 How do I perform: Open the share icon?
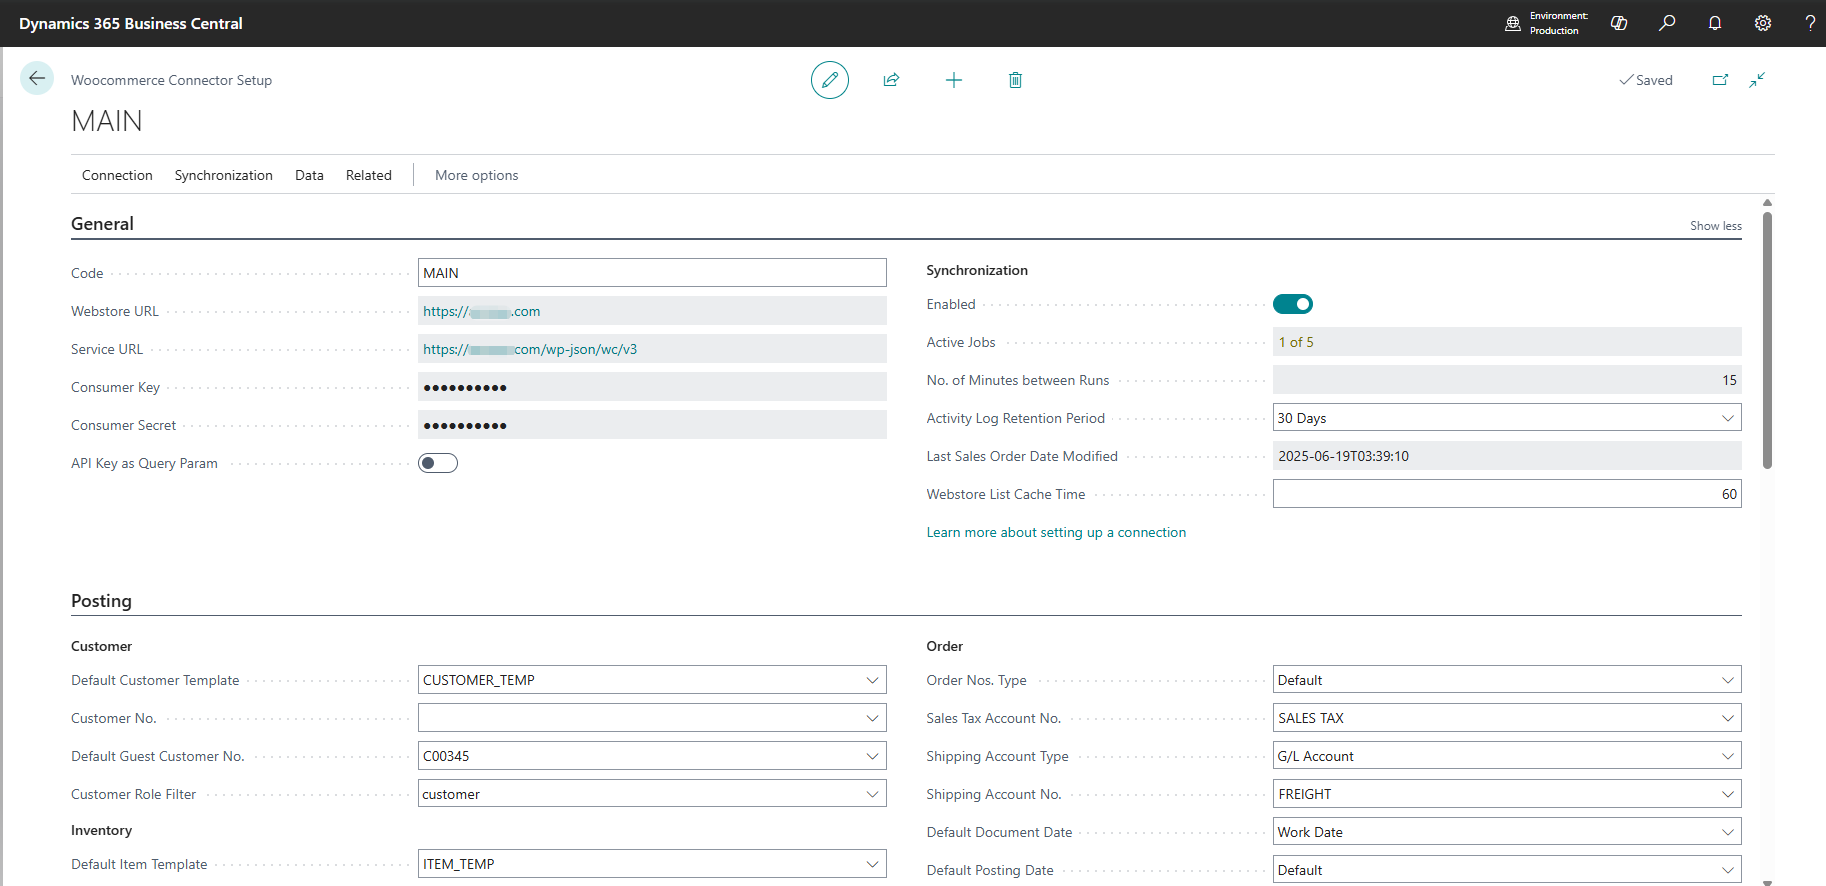tap(891, 80)
